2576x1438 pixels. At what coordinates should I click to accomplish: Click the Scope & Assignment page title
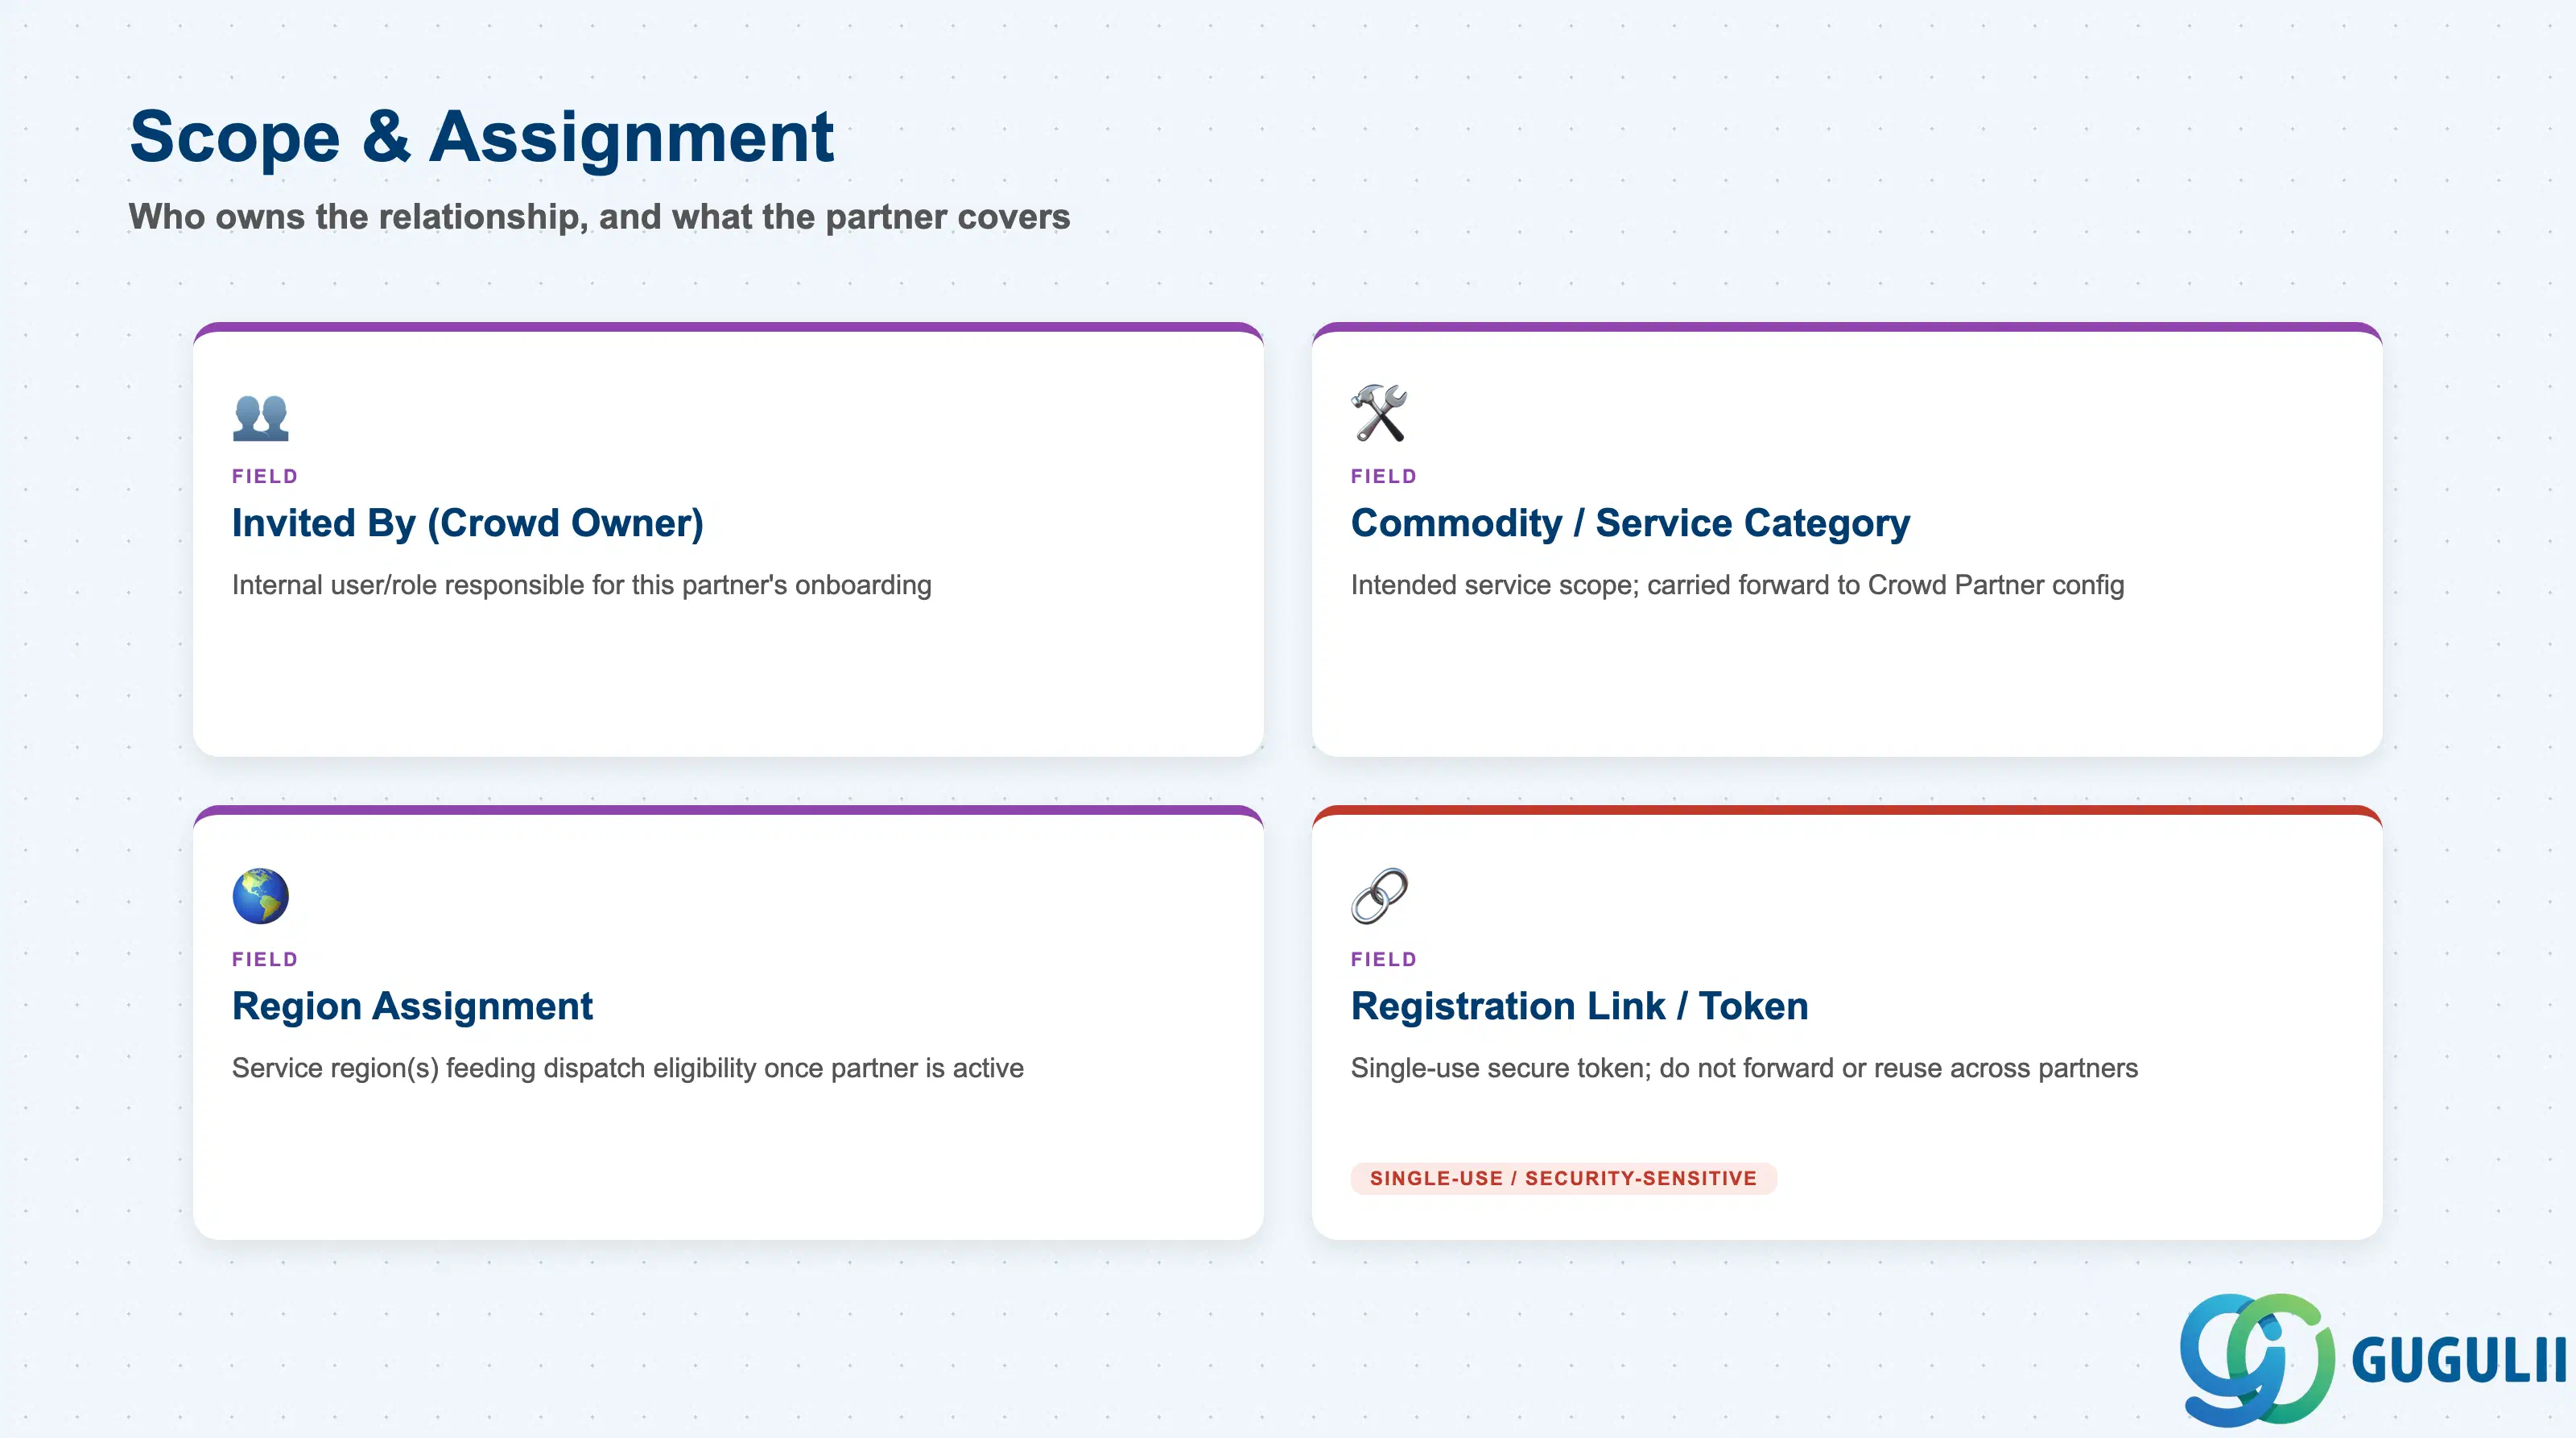[481, 136]
